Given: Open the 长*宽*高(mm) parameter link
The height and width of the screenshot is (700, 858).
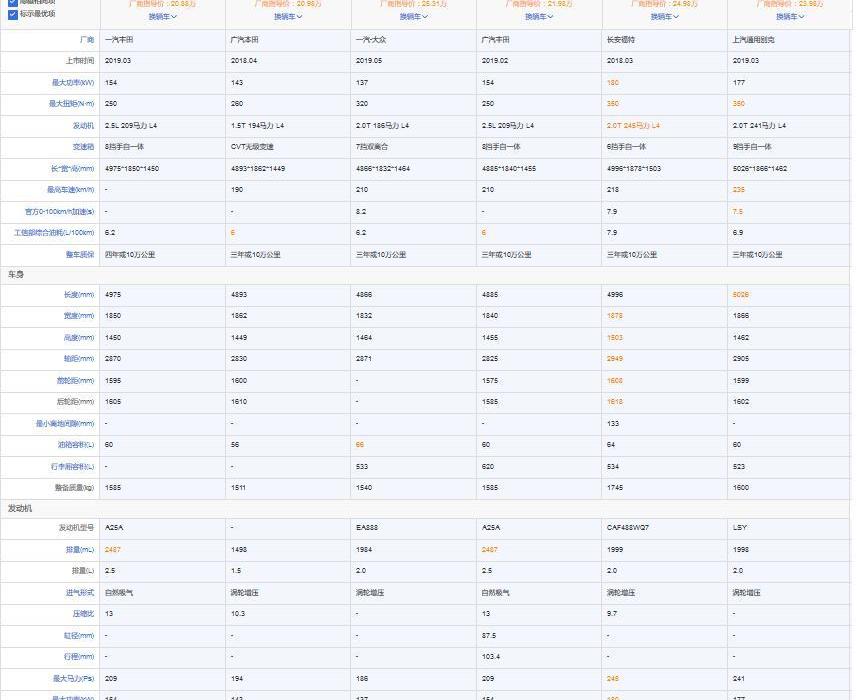Looking at the screenshot, I should (72, 169).
